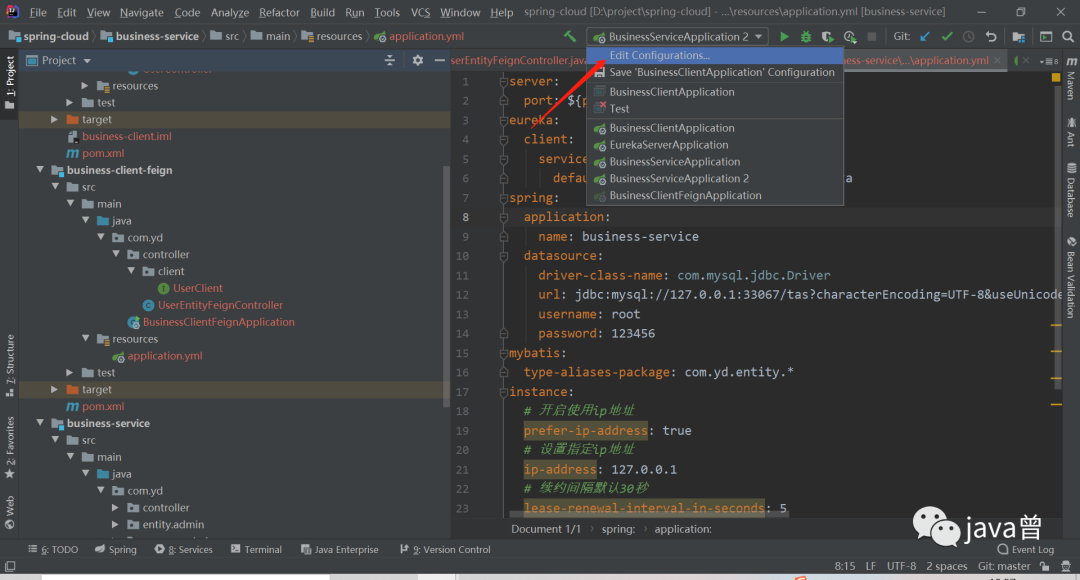Open the Bean Validation tool window
The width and height of the screenshot is (1080, 580).
[x=1071, y=278]
